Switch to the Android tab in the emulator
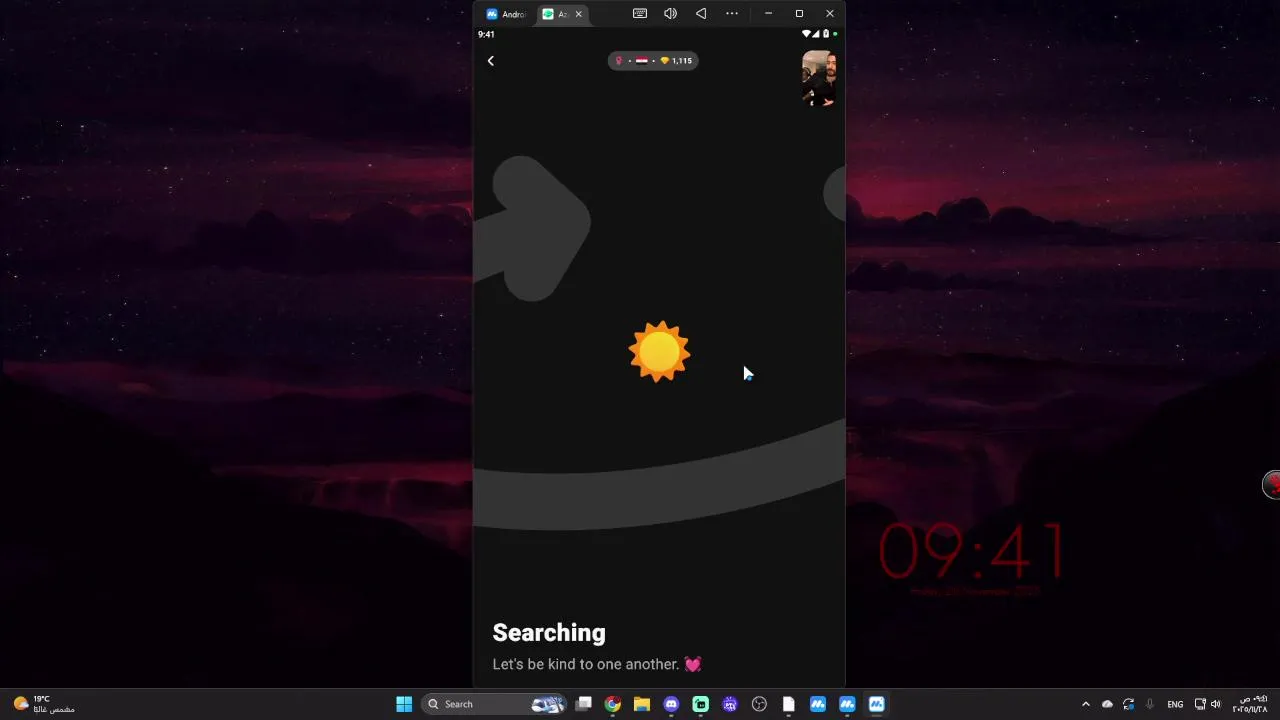The width and height of the screenshot is (1280, 720). (506, 14)
